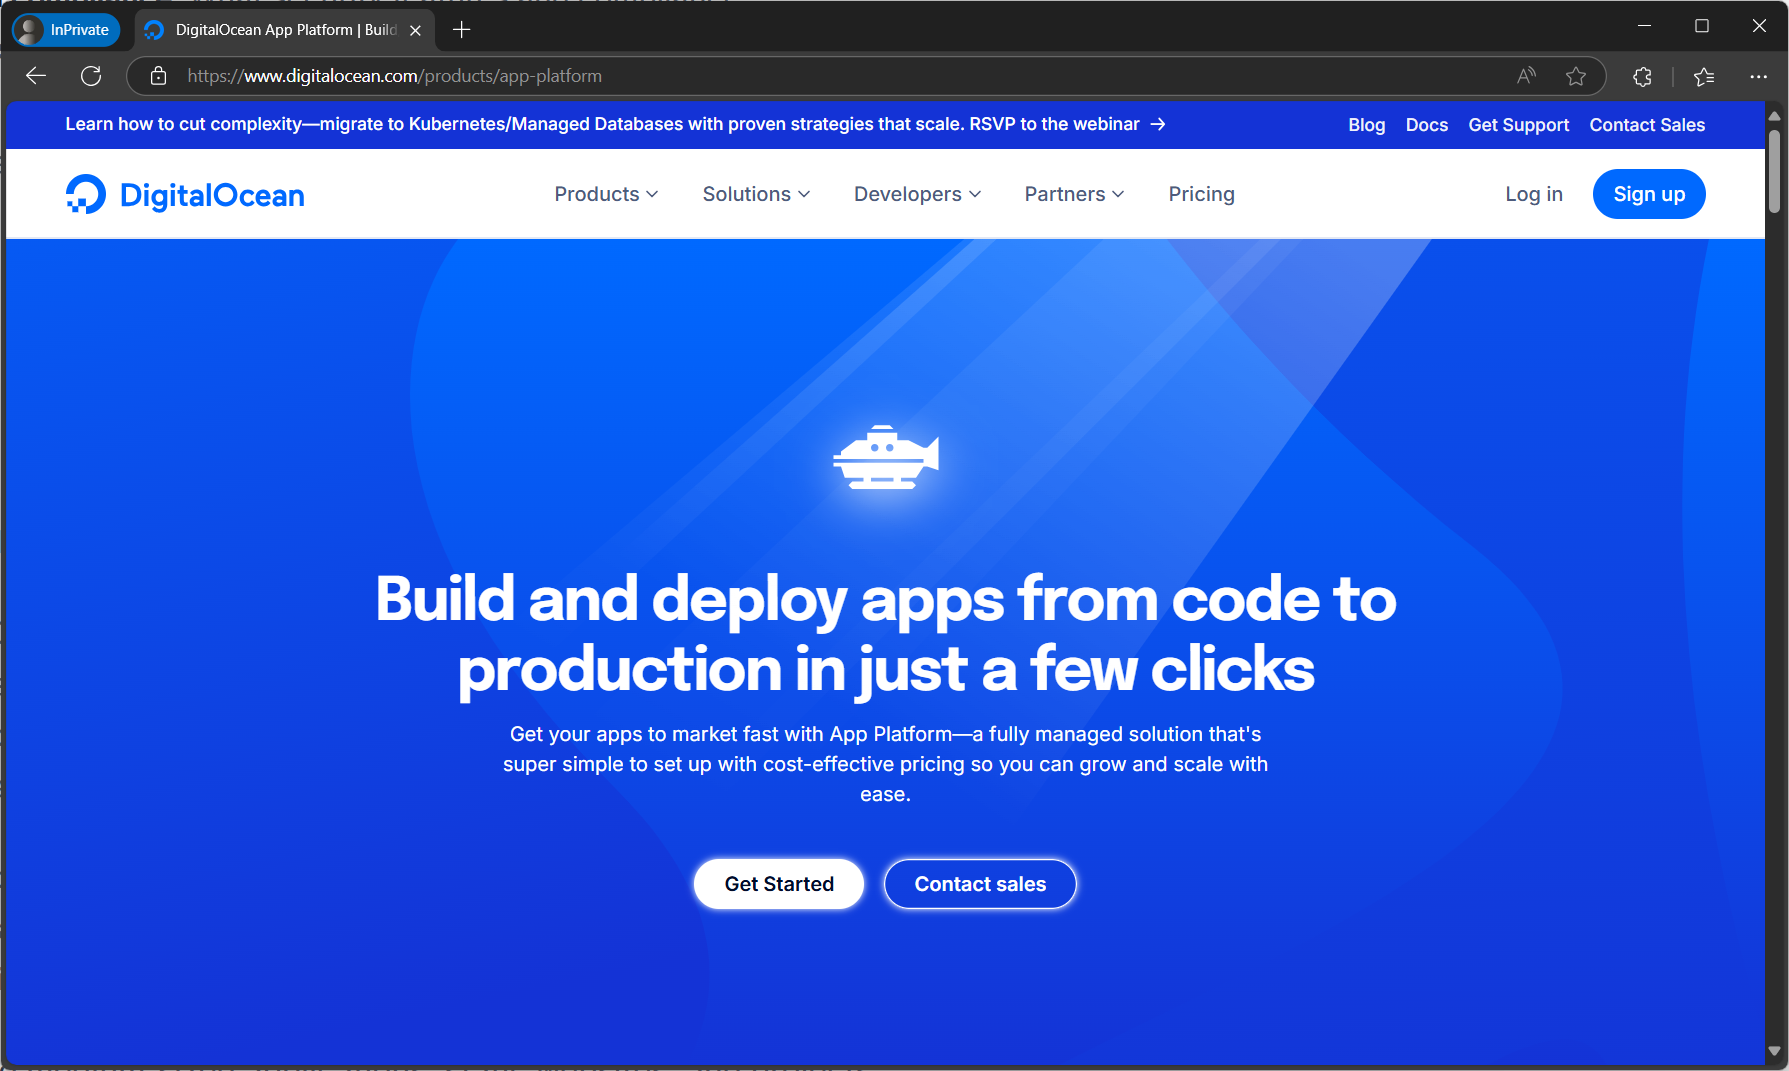The height and width of the screenshot is (1071, 1789).
Task: Expand the Products dropdown menu
Action: click(x=606, y=194)
